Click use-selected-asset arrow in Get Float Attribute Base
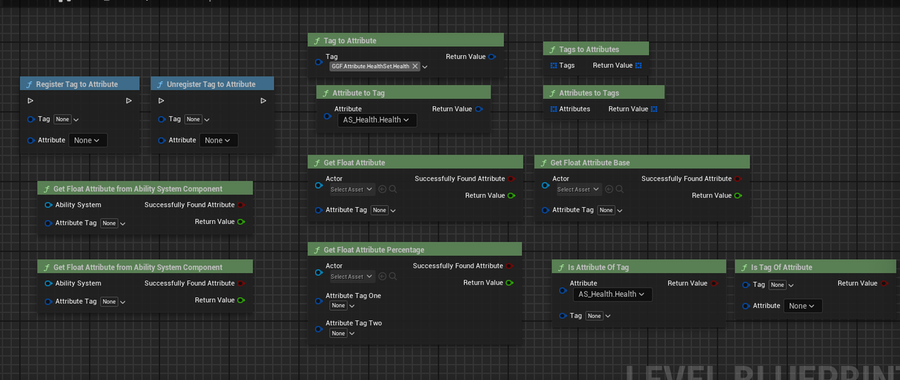This screenshot has height=380, width=900. click(609, 189)
